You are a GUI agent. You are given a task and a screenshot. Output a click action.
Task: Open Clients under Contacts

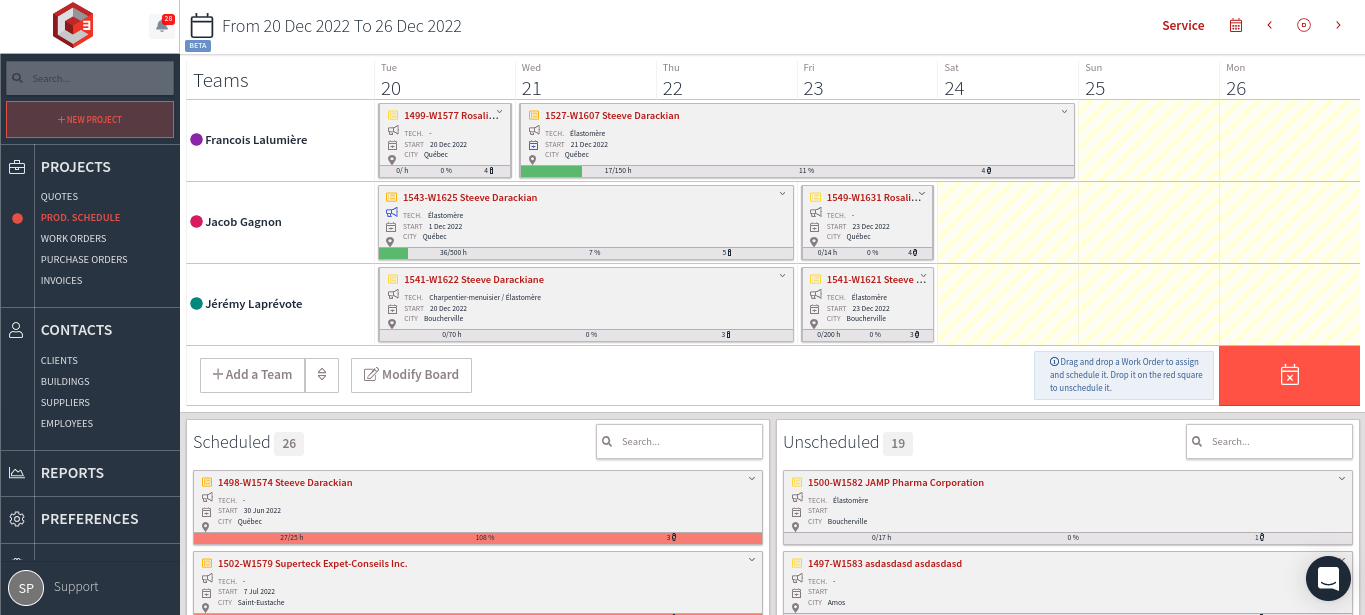pyautogui.click(x=59, y=361)
